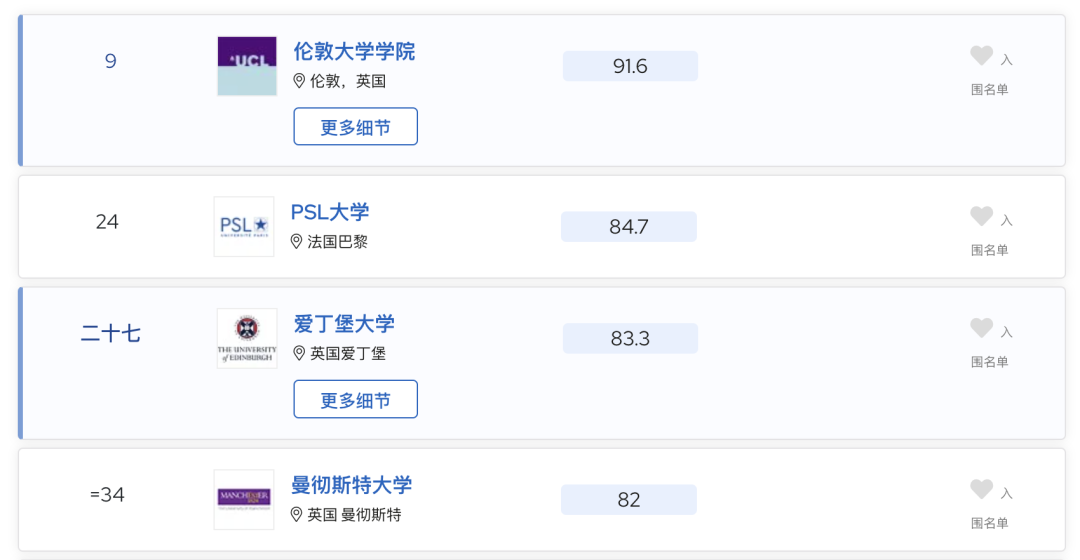
Task: Click the University of Edinburgh crest logo
Action: tap(247, 338)
